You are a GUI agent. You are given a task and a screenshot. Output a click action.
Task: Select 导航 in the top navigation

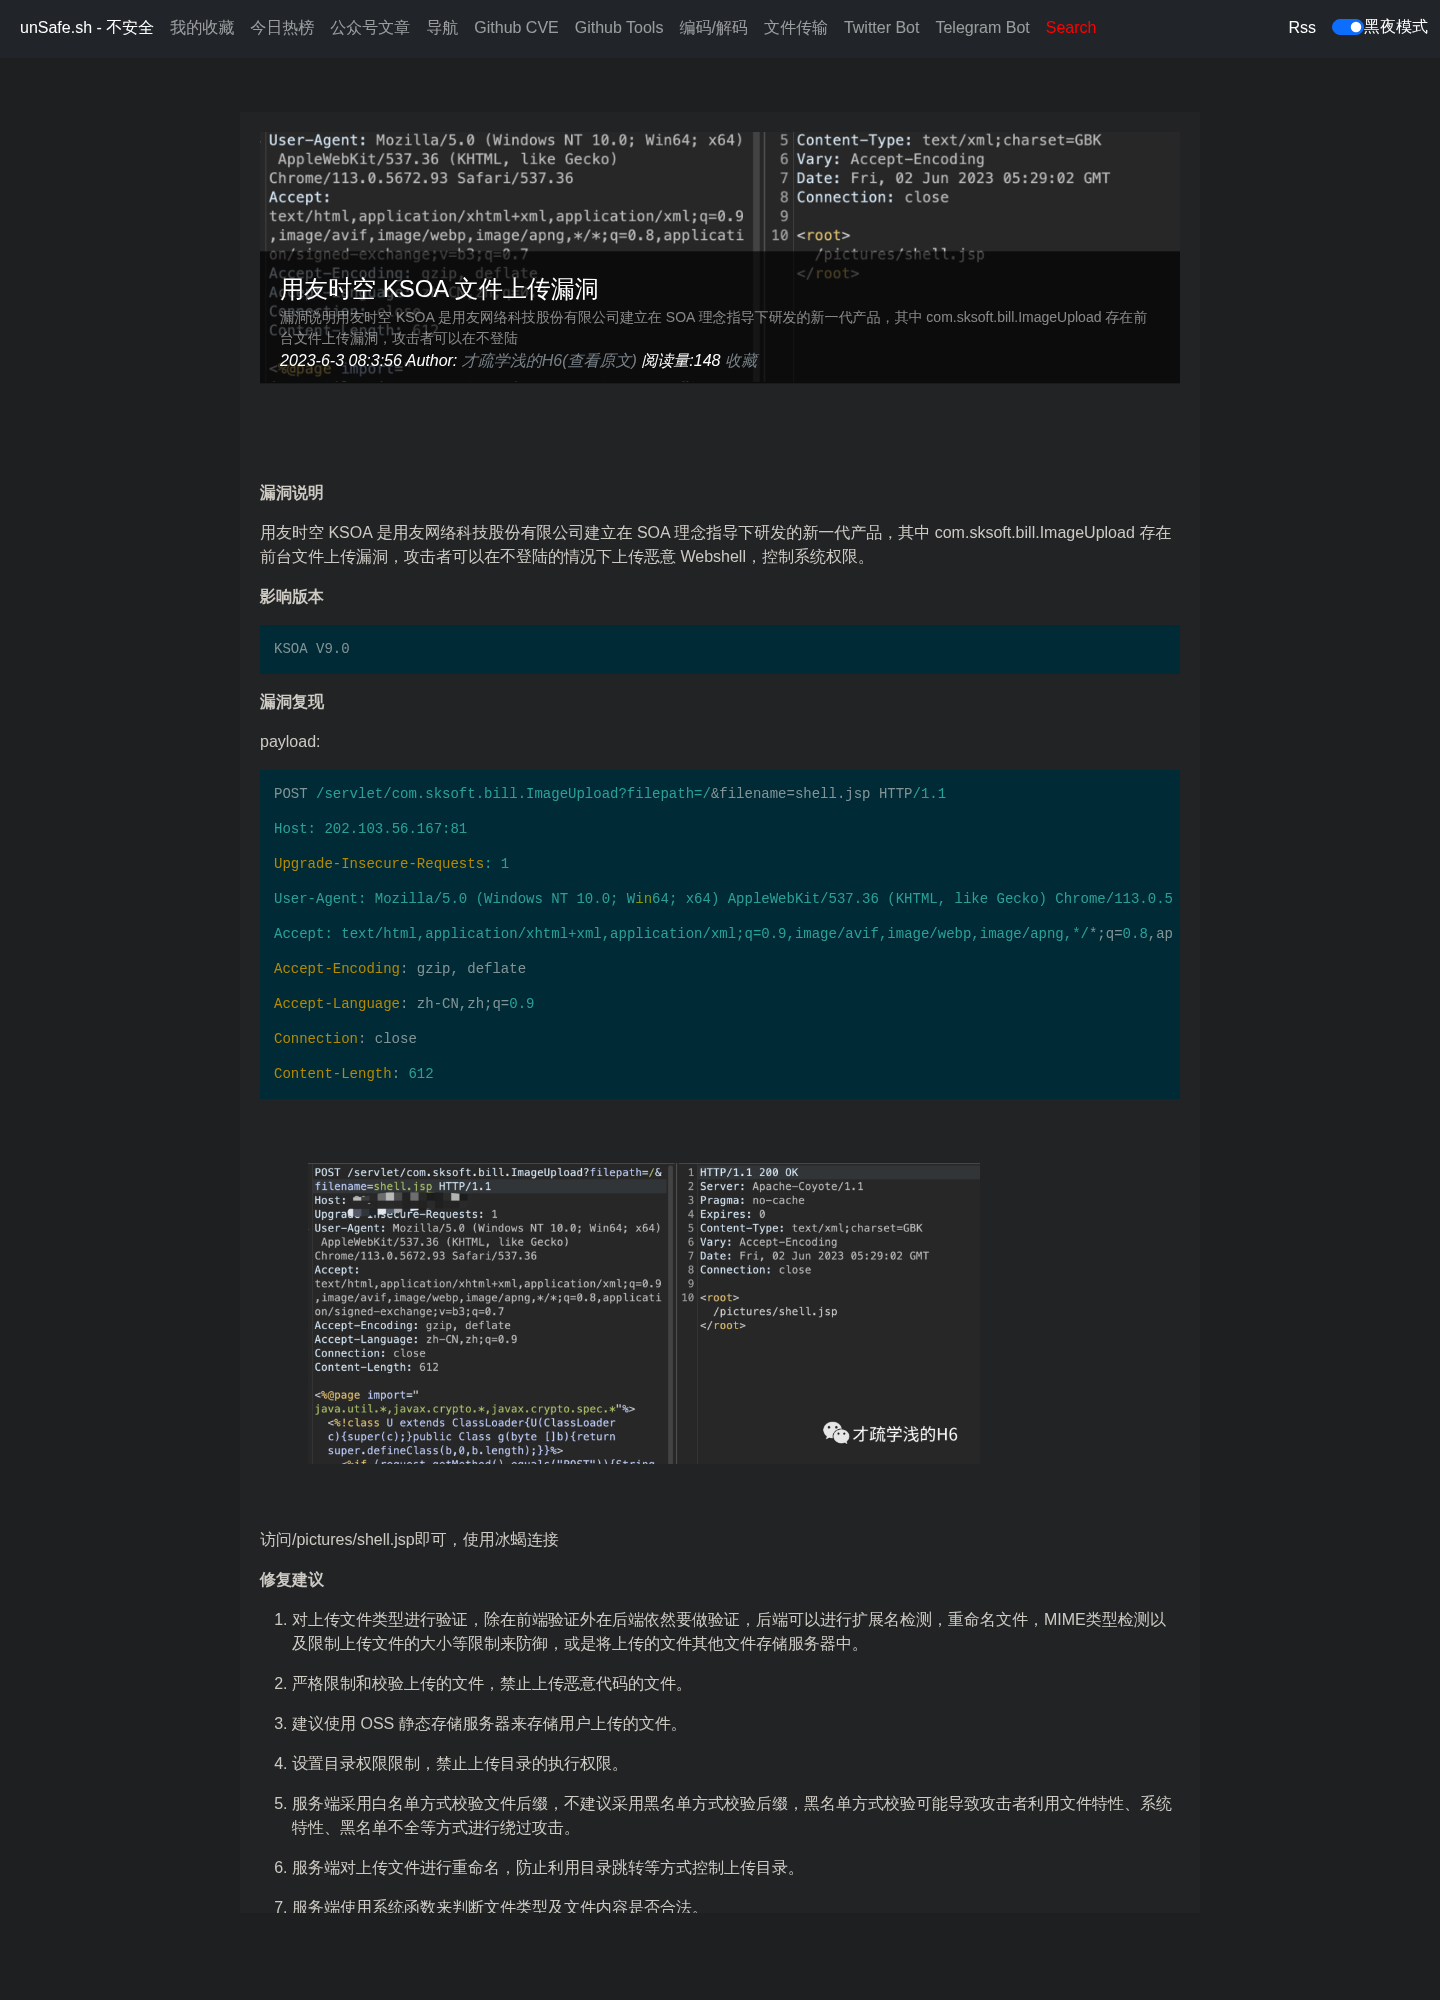[x=442, y=28]
